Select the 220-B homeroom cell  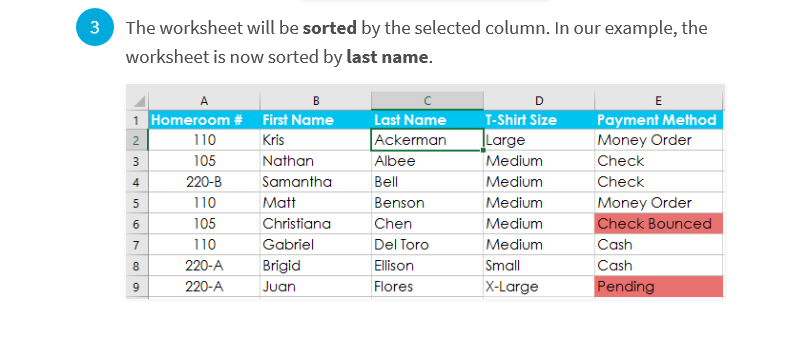coord(204,182)
